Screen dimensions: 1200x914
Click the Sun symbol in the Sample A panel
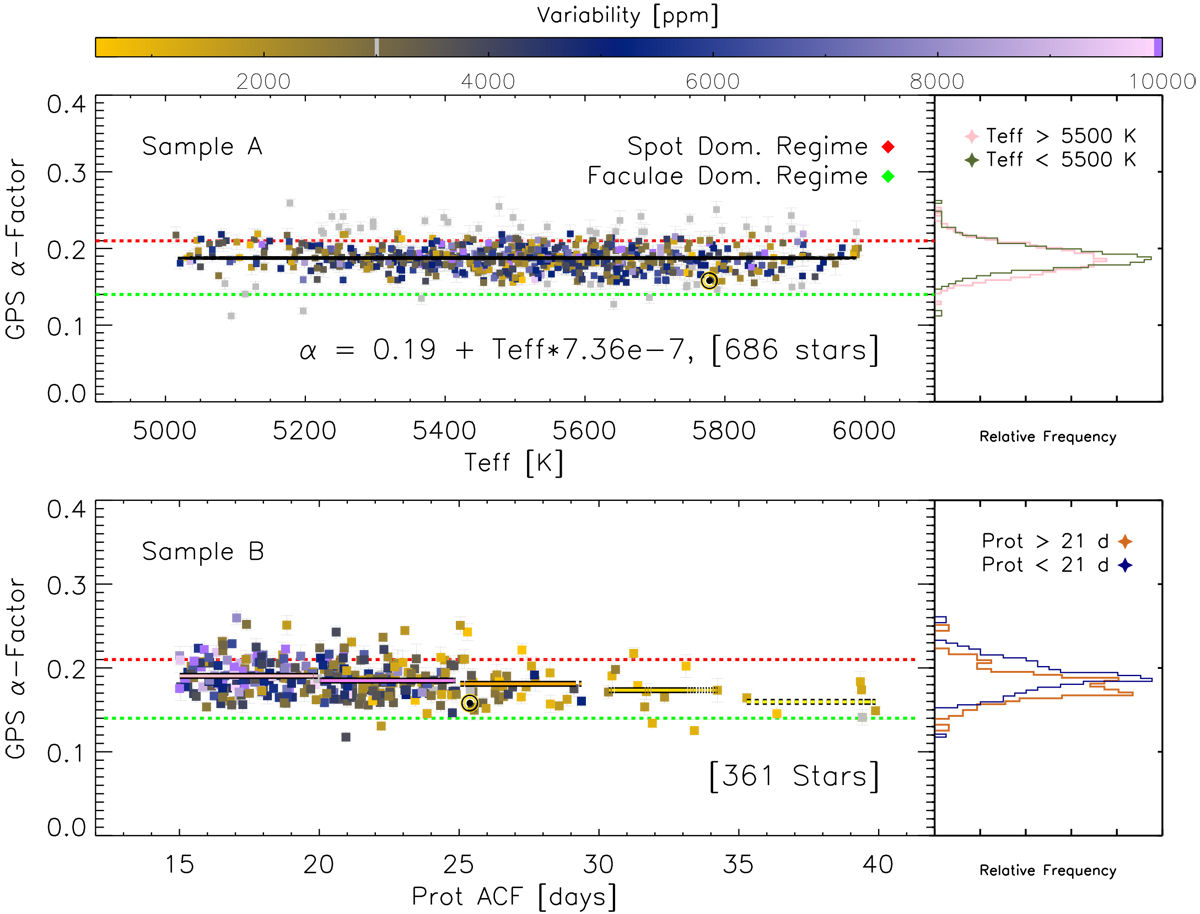coord(709,281)
